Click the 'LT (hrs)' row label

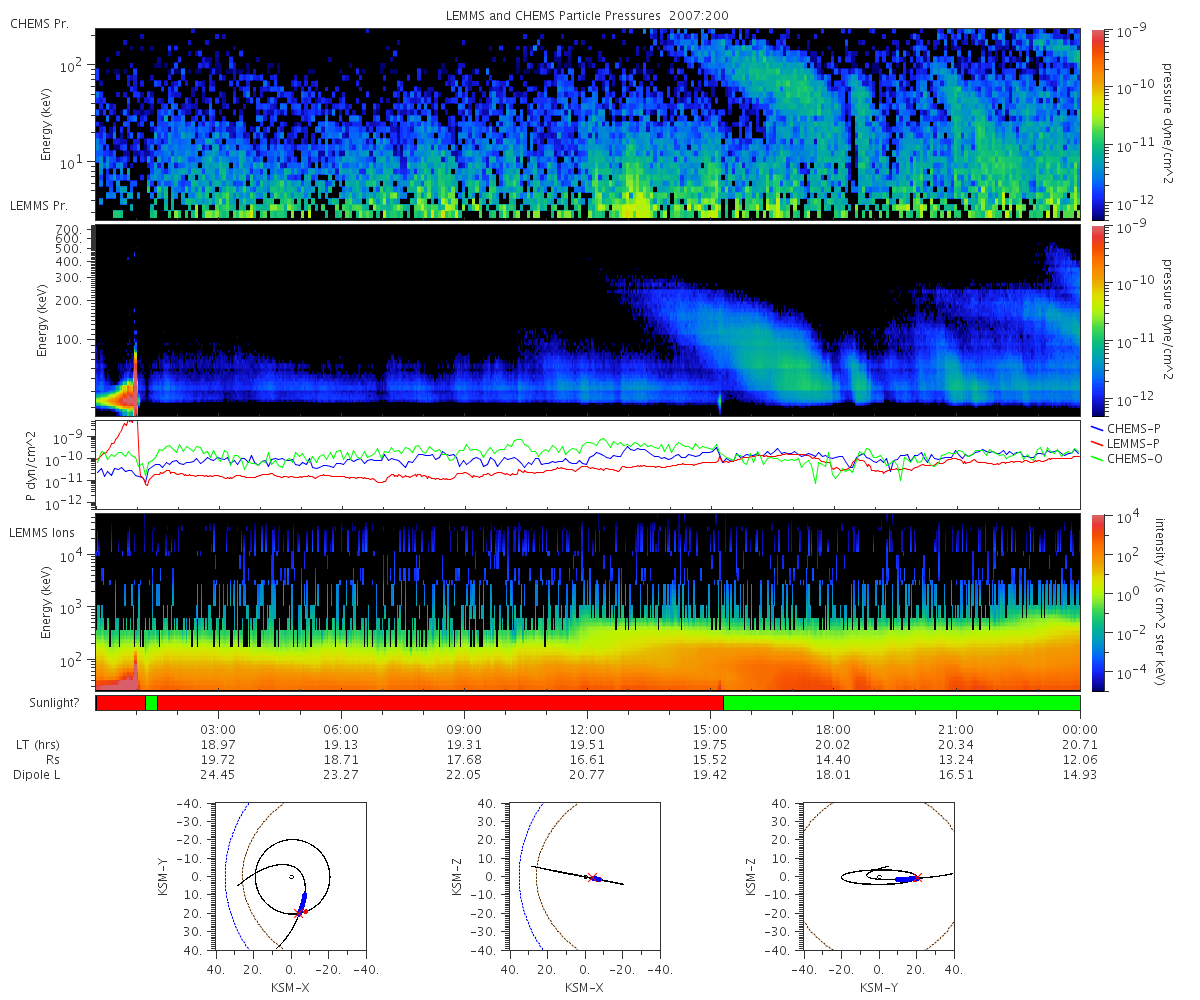pyautogui.click(x=37, y=745)
